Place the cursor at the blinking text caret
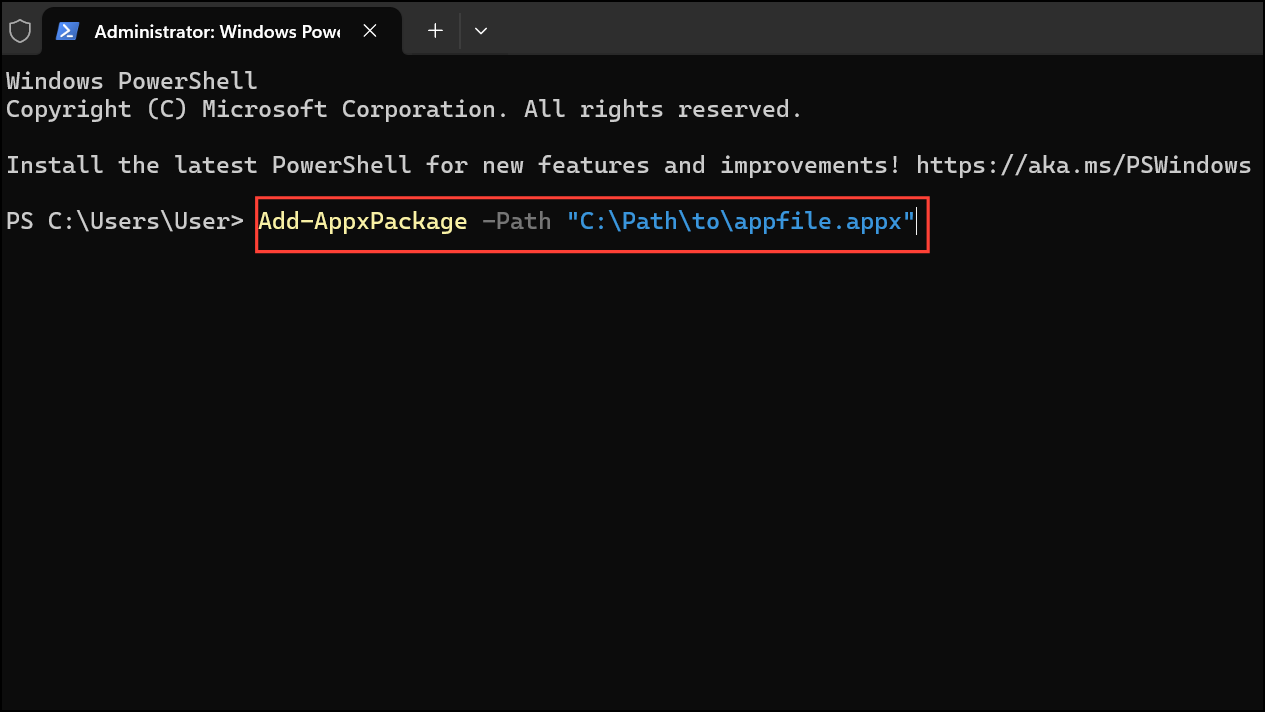Viewport: 1265px width, 712px height. pyautogui.click(x=915, y=221)
